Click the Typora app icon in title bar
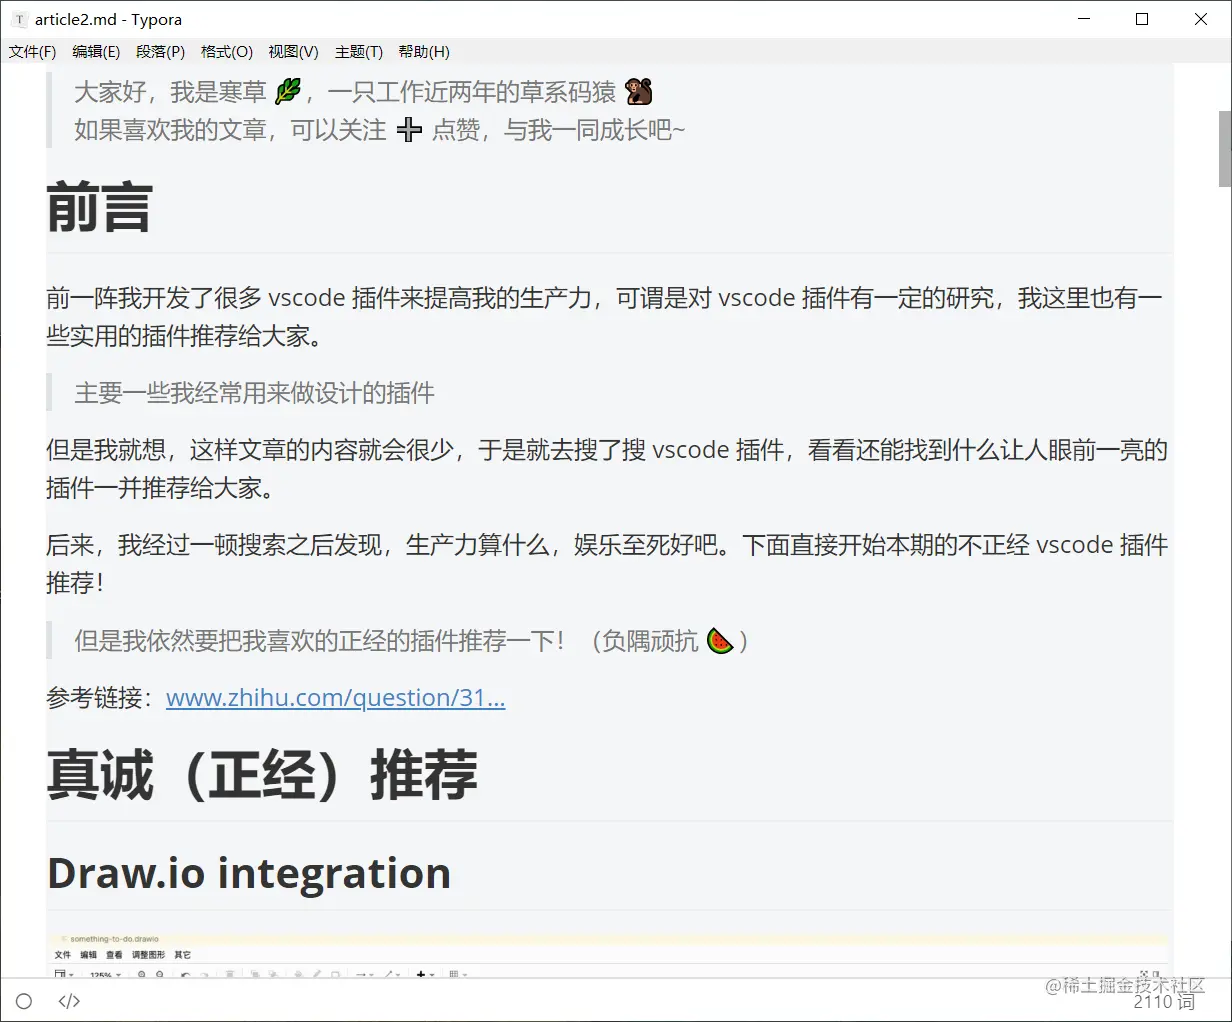 pos(19,19)
